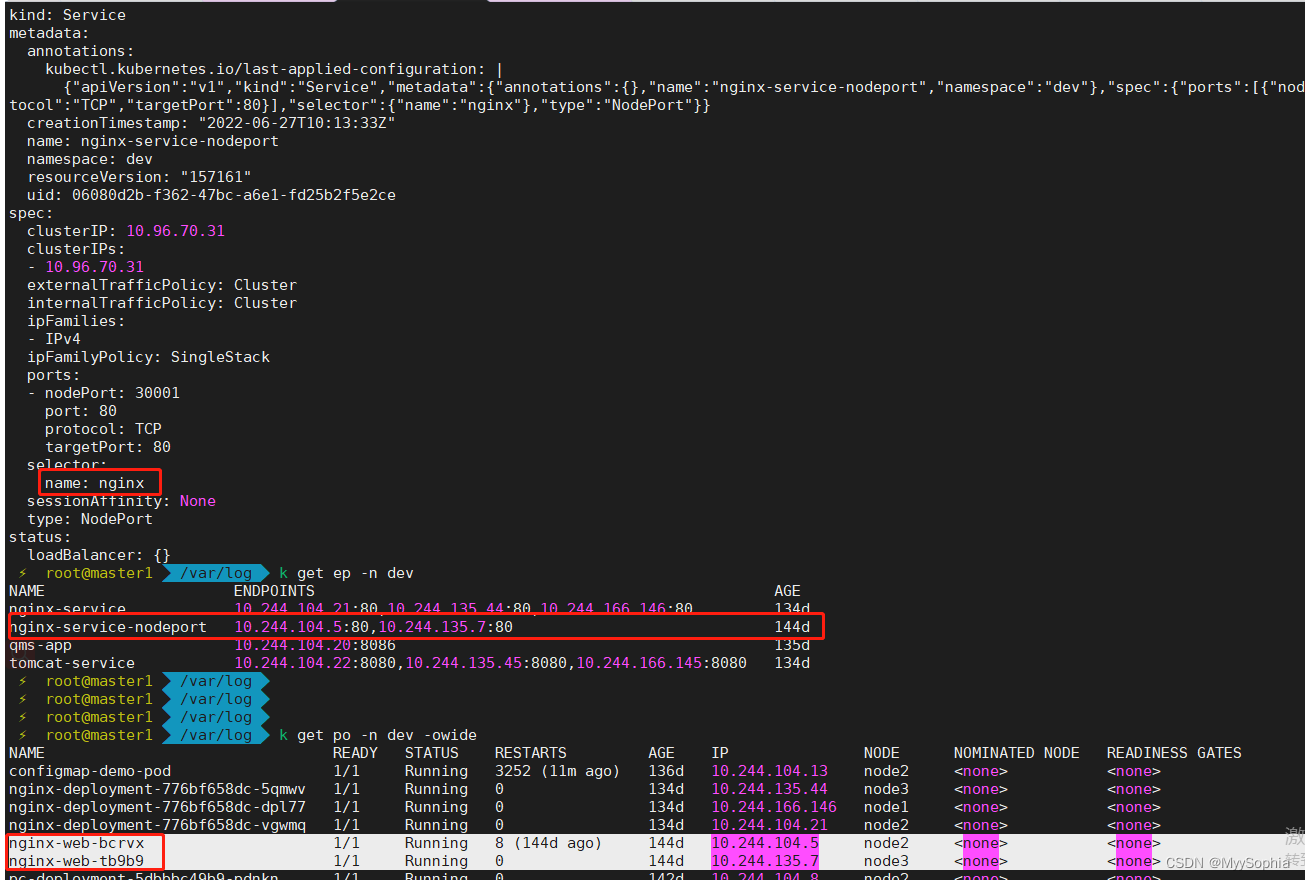
Task: Click the command 'k get po -n dev -owide'
Action: click(378, 735)
